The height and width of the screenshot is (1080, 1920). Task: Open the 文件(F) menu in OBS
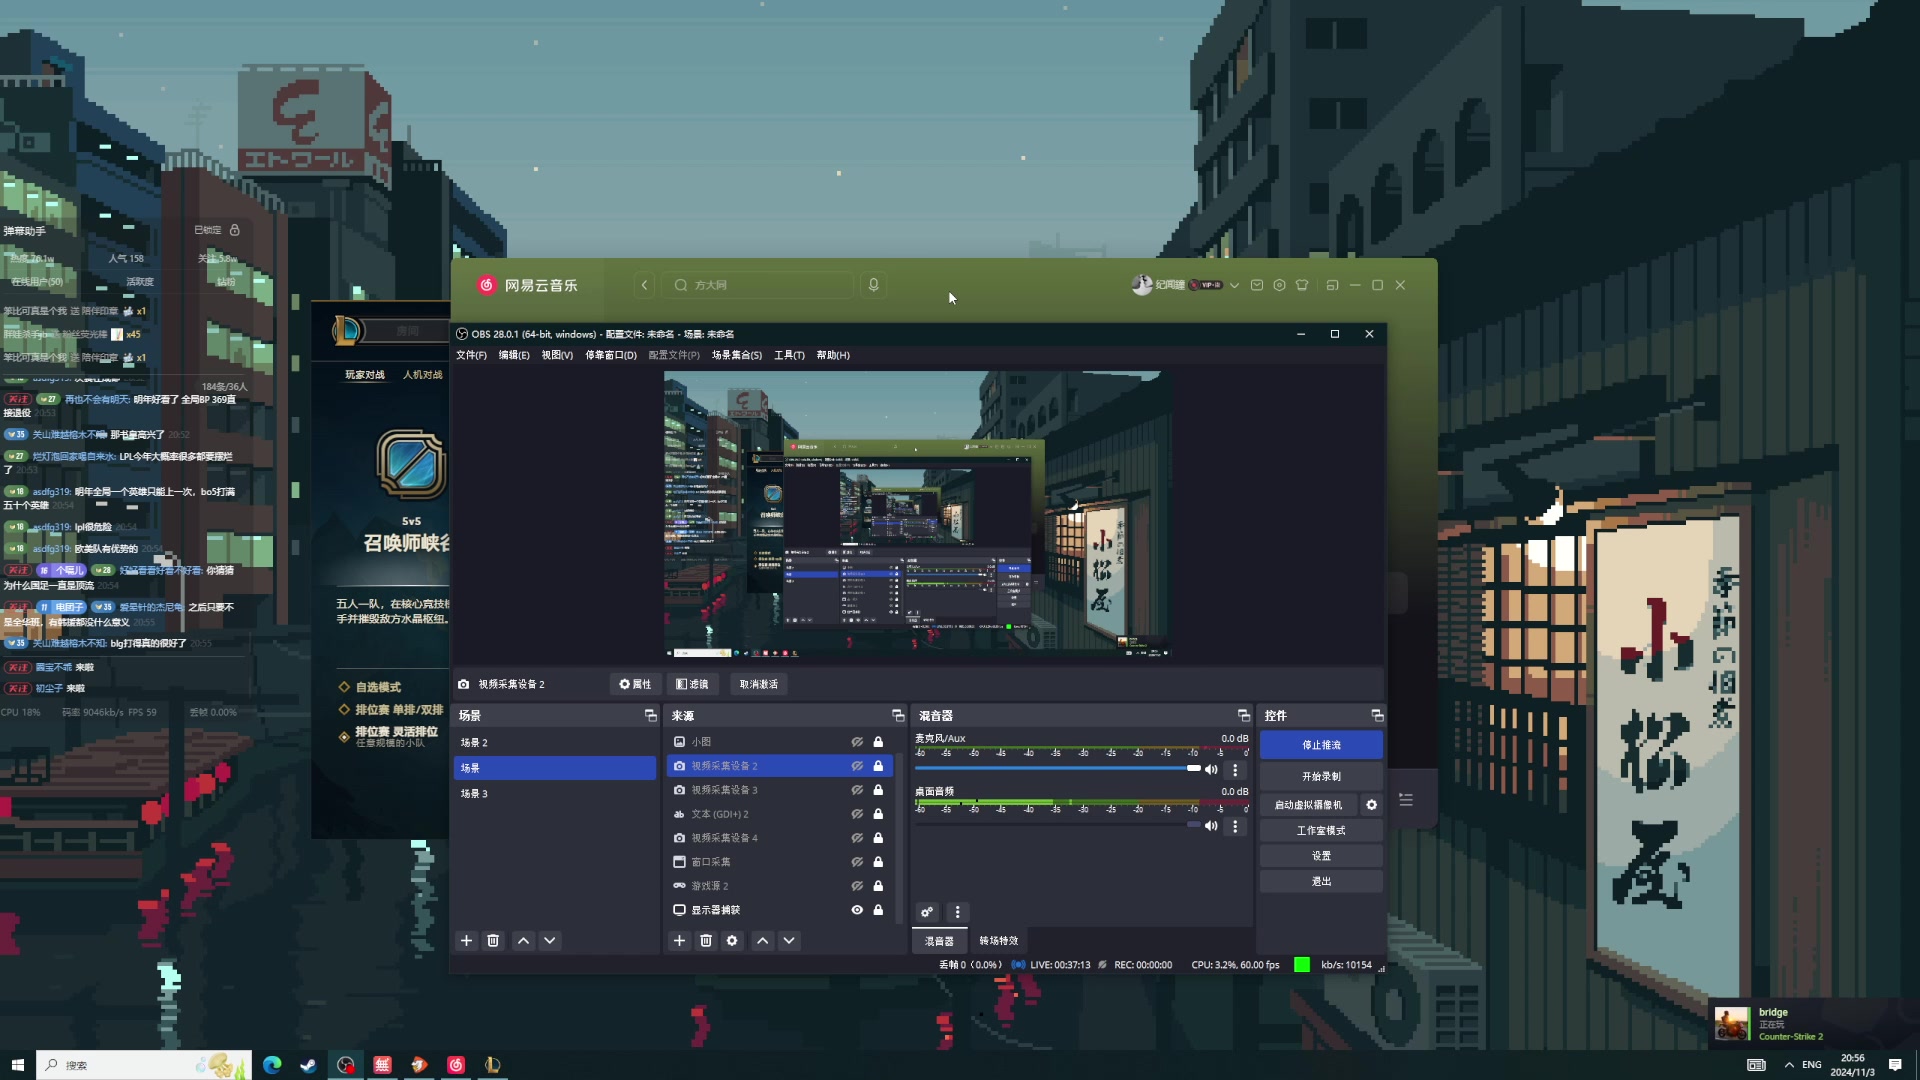471,355
